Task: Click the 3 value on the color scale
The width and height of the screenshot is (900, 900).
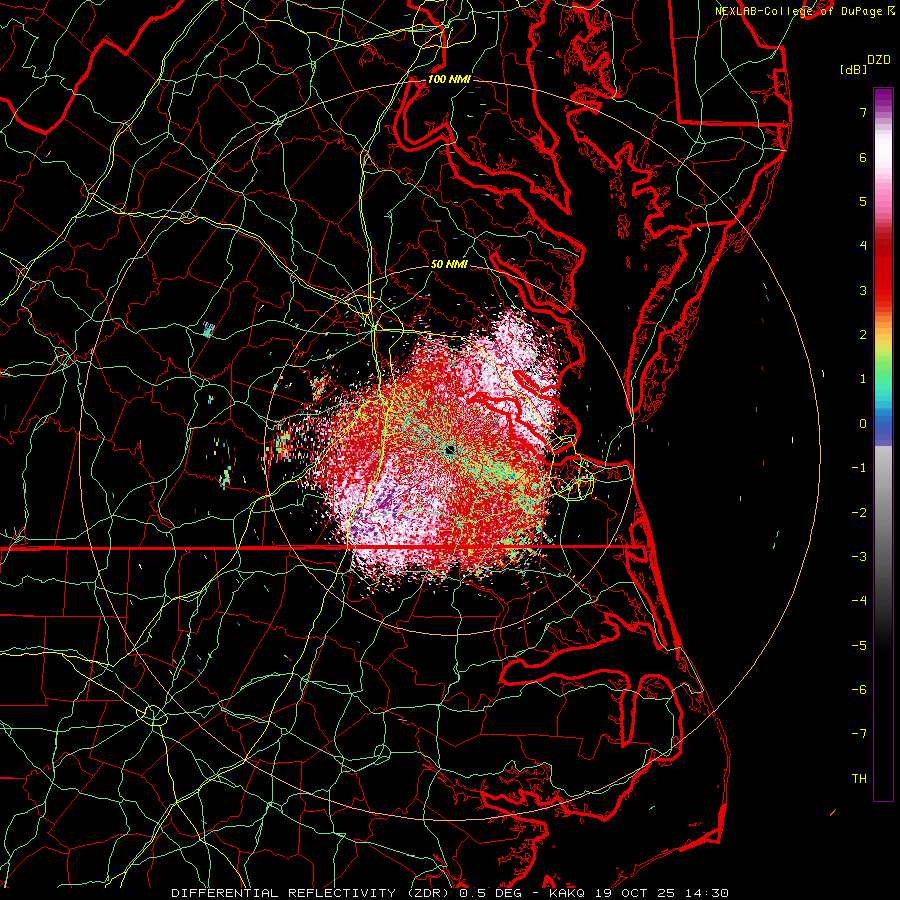Action: 863,290
